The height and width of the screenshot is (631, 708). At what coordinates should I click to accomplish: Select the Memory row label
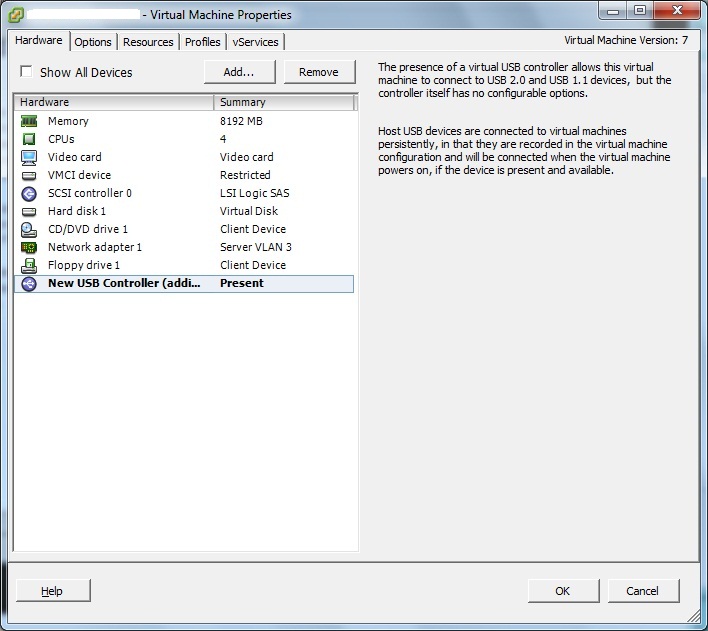68,121
